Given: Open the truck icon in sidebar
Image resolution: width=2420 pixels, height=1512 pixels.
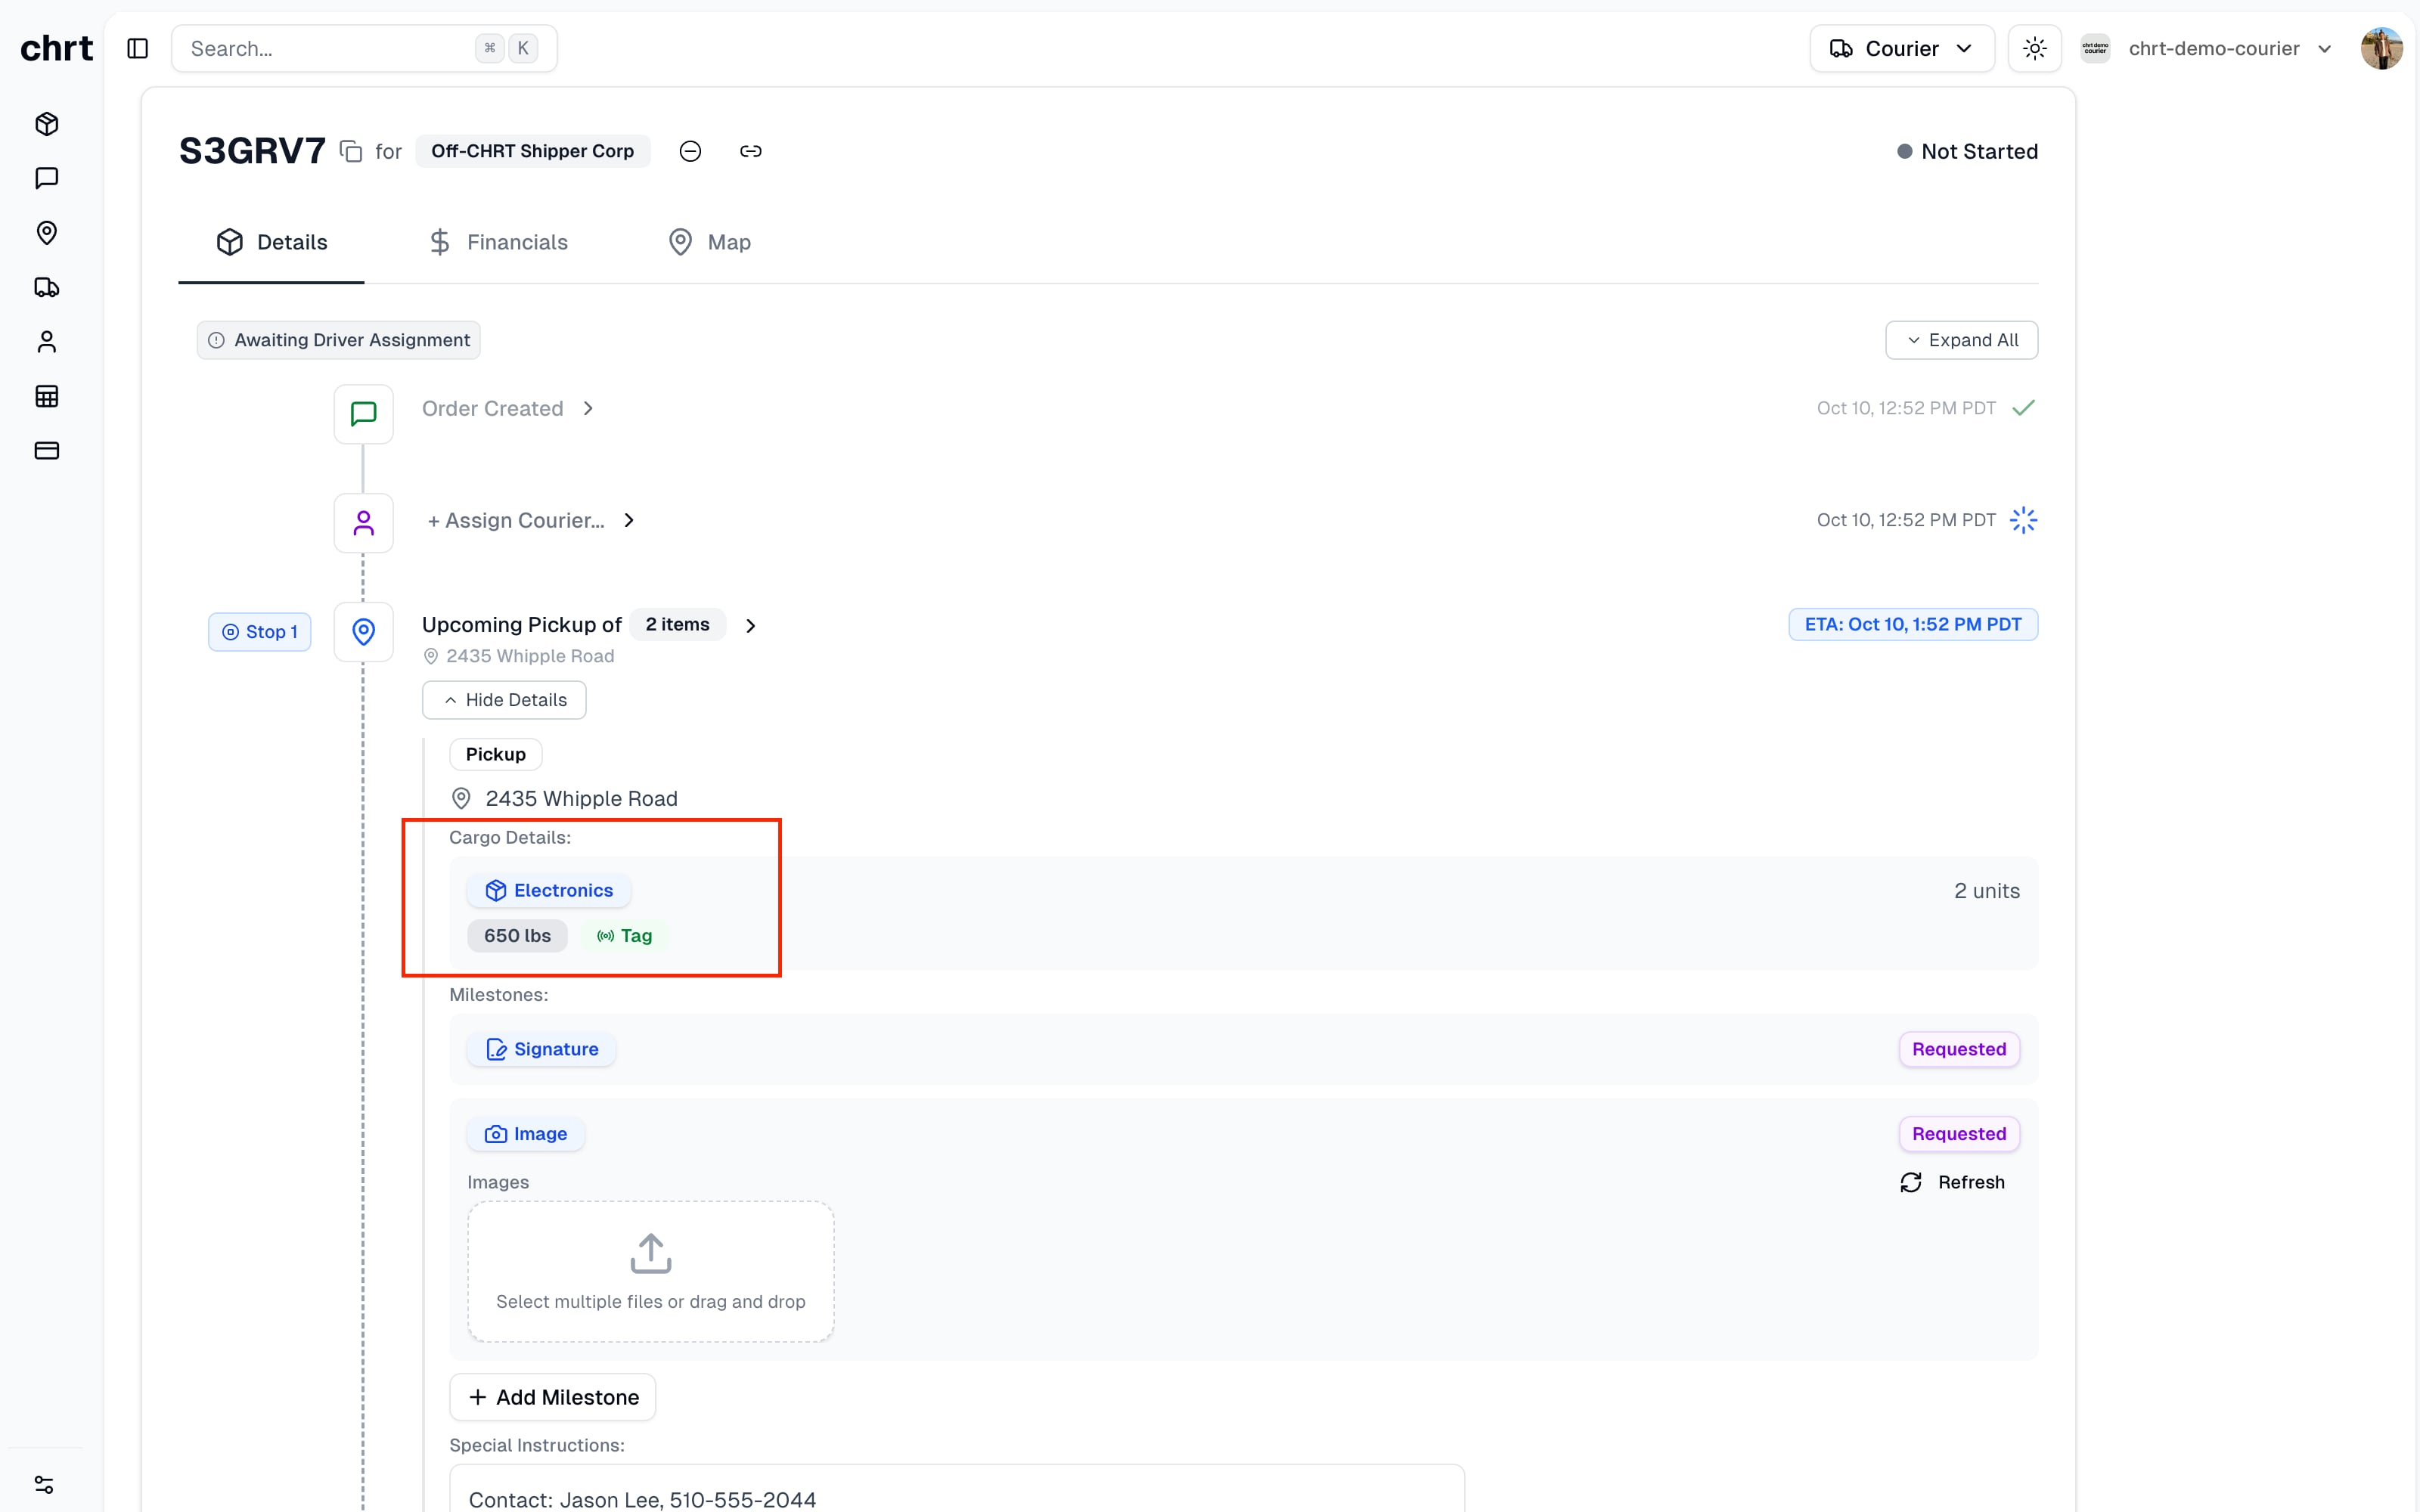Looking at the screenshot, I should [47, 288].
